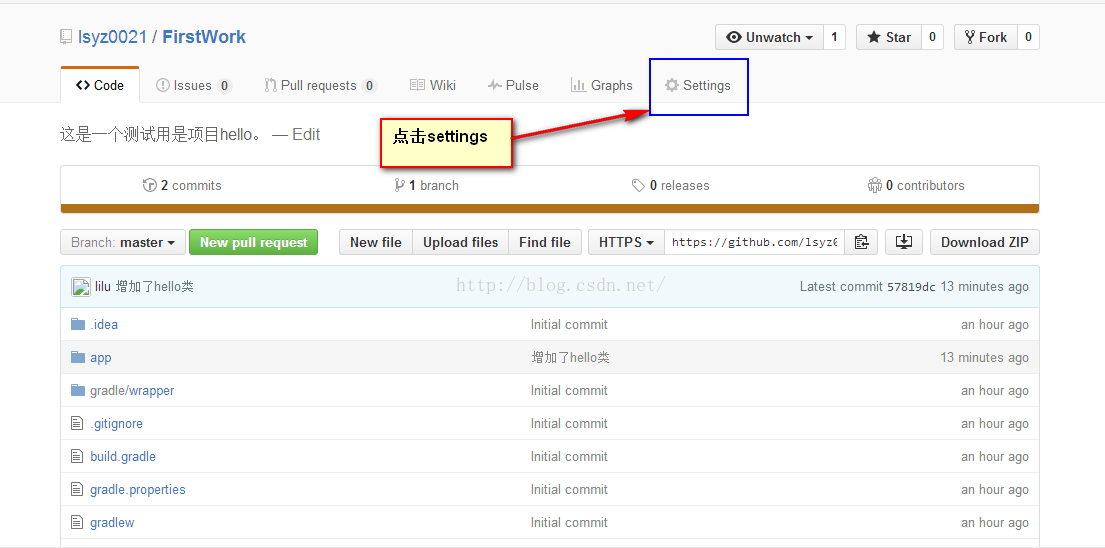
Task: Open the gradlew file
Action: (x=112, y=523)
